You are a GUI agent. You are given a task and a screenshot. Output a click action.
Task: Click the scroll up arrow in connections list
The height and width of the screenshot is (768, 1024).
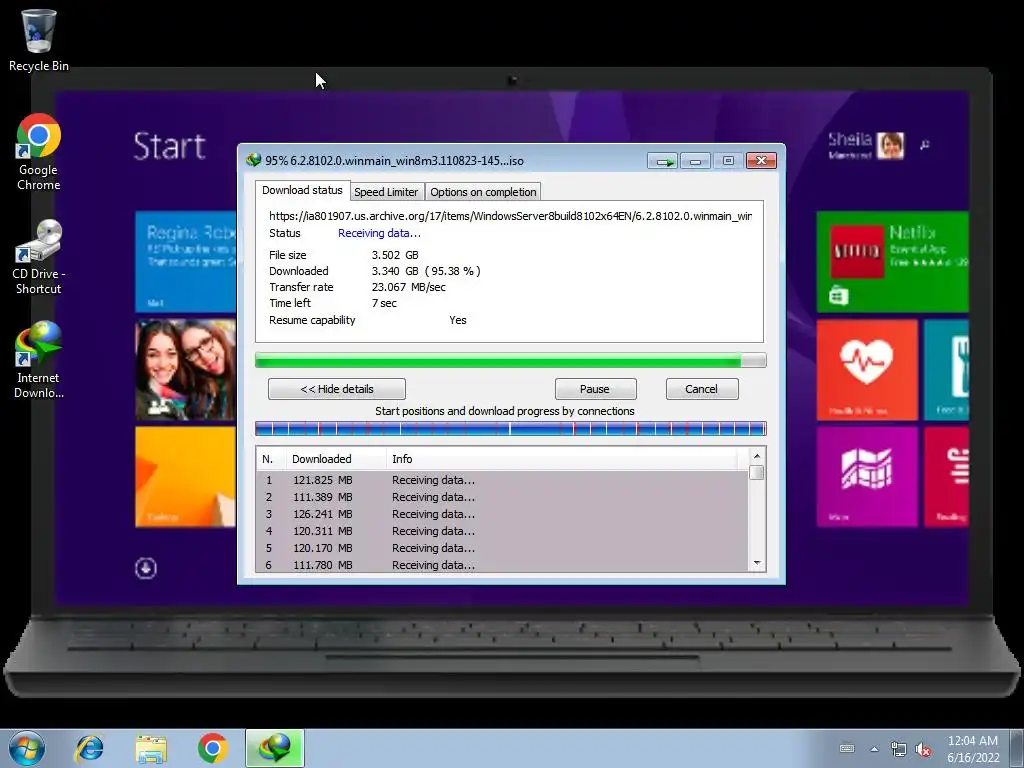pos(757,456)
